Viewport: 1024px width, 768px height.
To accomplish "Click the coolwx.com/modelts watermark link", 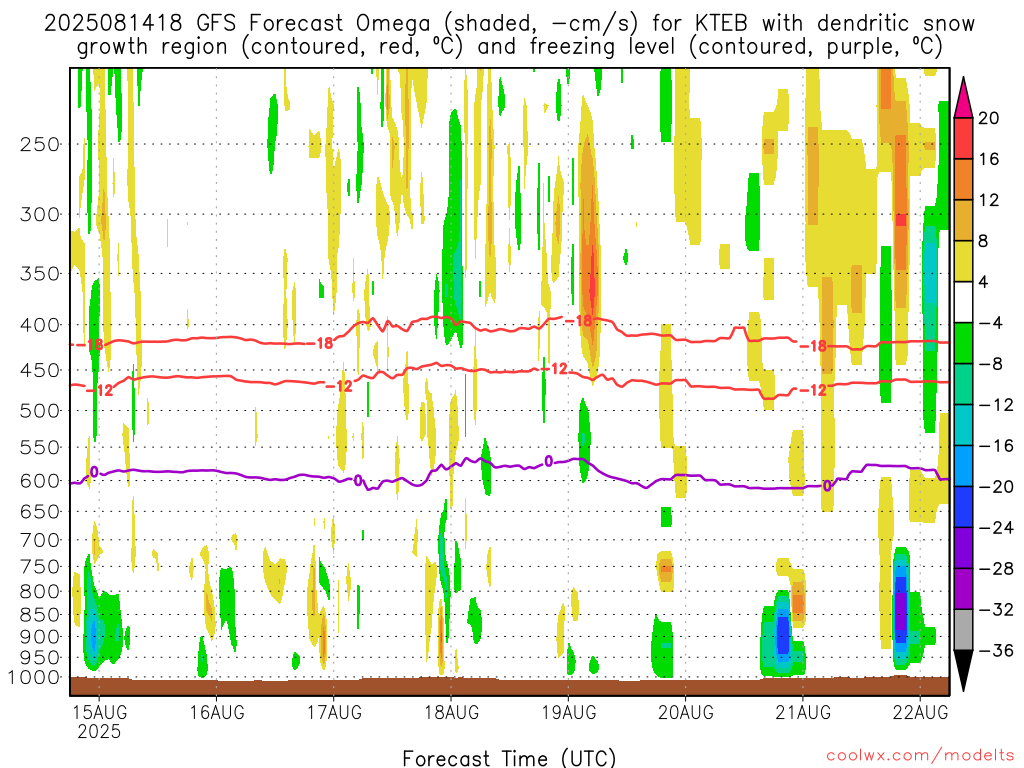I will pos(920,756).
